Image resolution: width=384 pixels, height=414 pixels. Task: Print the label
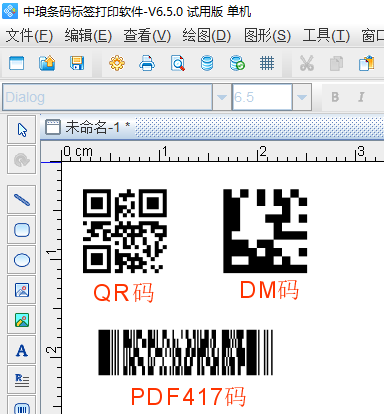point(147,63)
